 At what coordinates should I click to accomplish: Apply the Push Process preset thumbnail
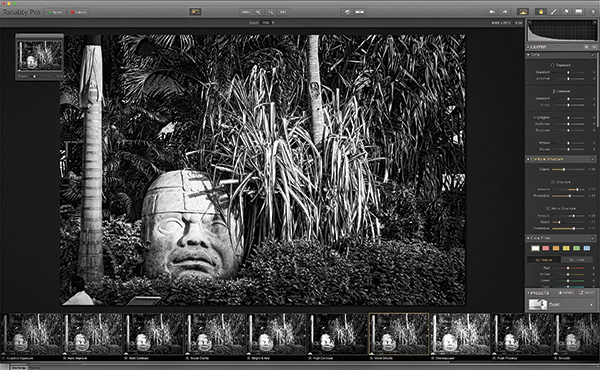522,334
